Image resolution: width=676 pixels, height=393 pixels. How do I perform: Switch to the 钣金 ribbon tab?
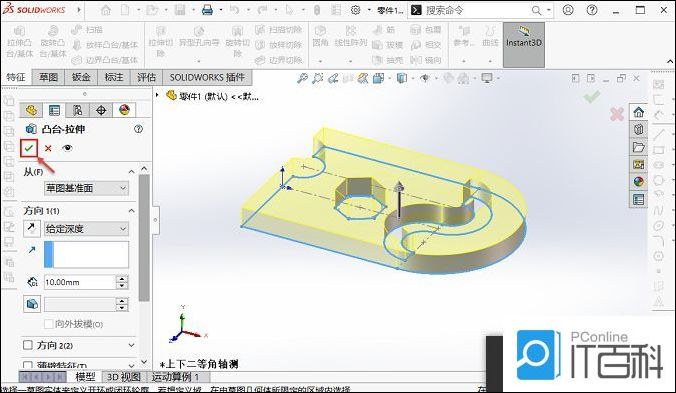pyautogui.click(x=81, y=77)
